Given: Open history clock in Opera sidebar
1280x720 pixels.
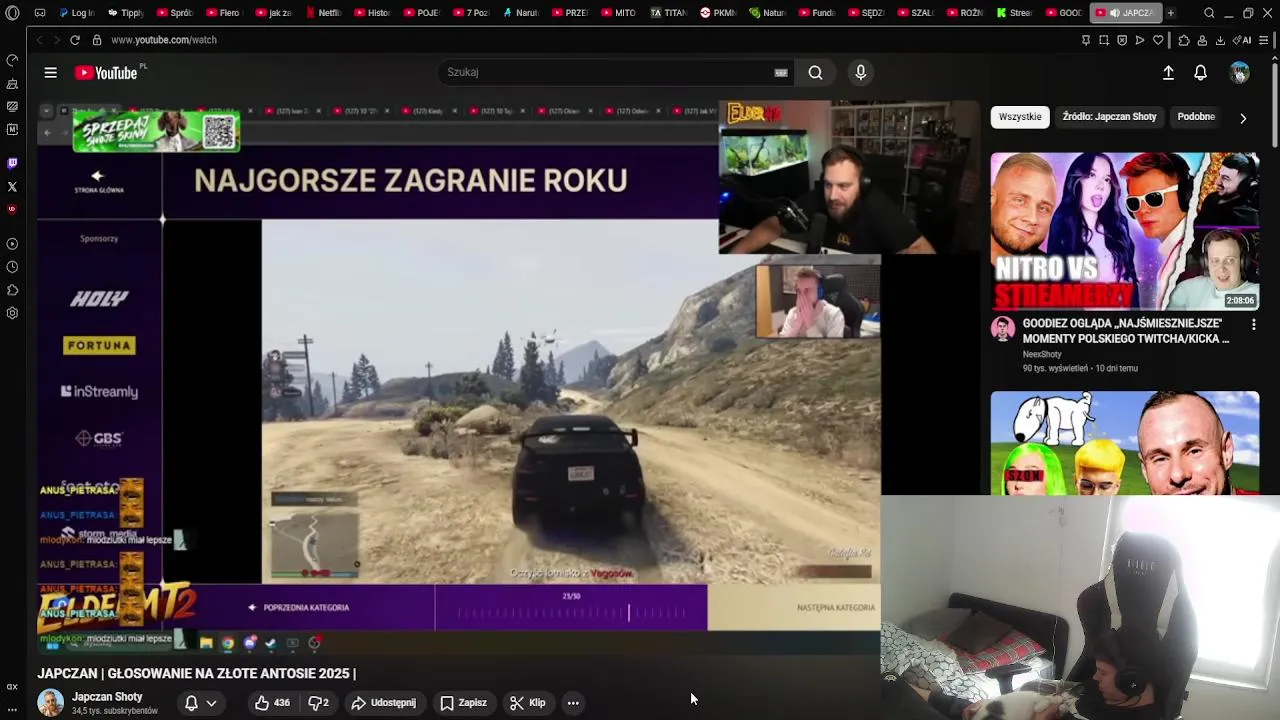Looking at the screenshot, I should [x=12, y=267].
